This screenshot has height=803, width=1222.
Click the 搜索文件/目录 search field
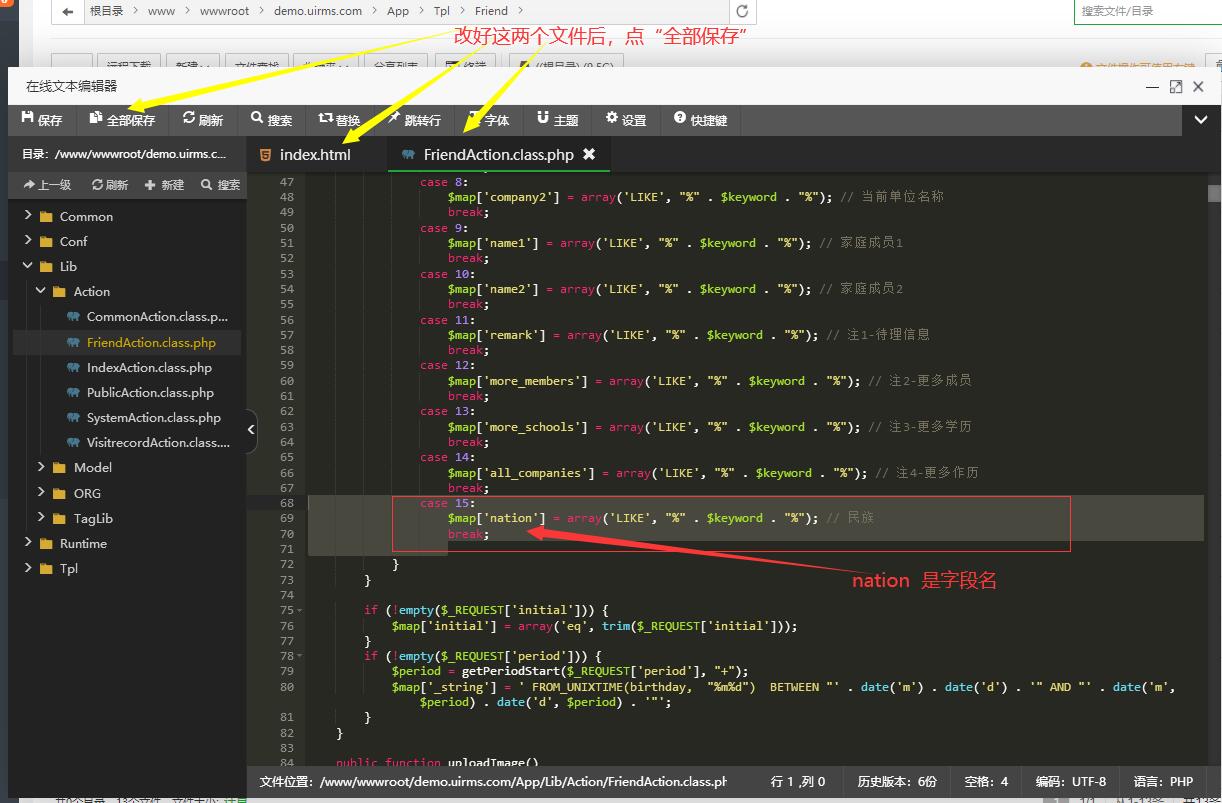pyautogui.click(x=1147, y=11)
